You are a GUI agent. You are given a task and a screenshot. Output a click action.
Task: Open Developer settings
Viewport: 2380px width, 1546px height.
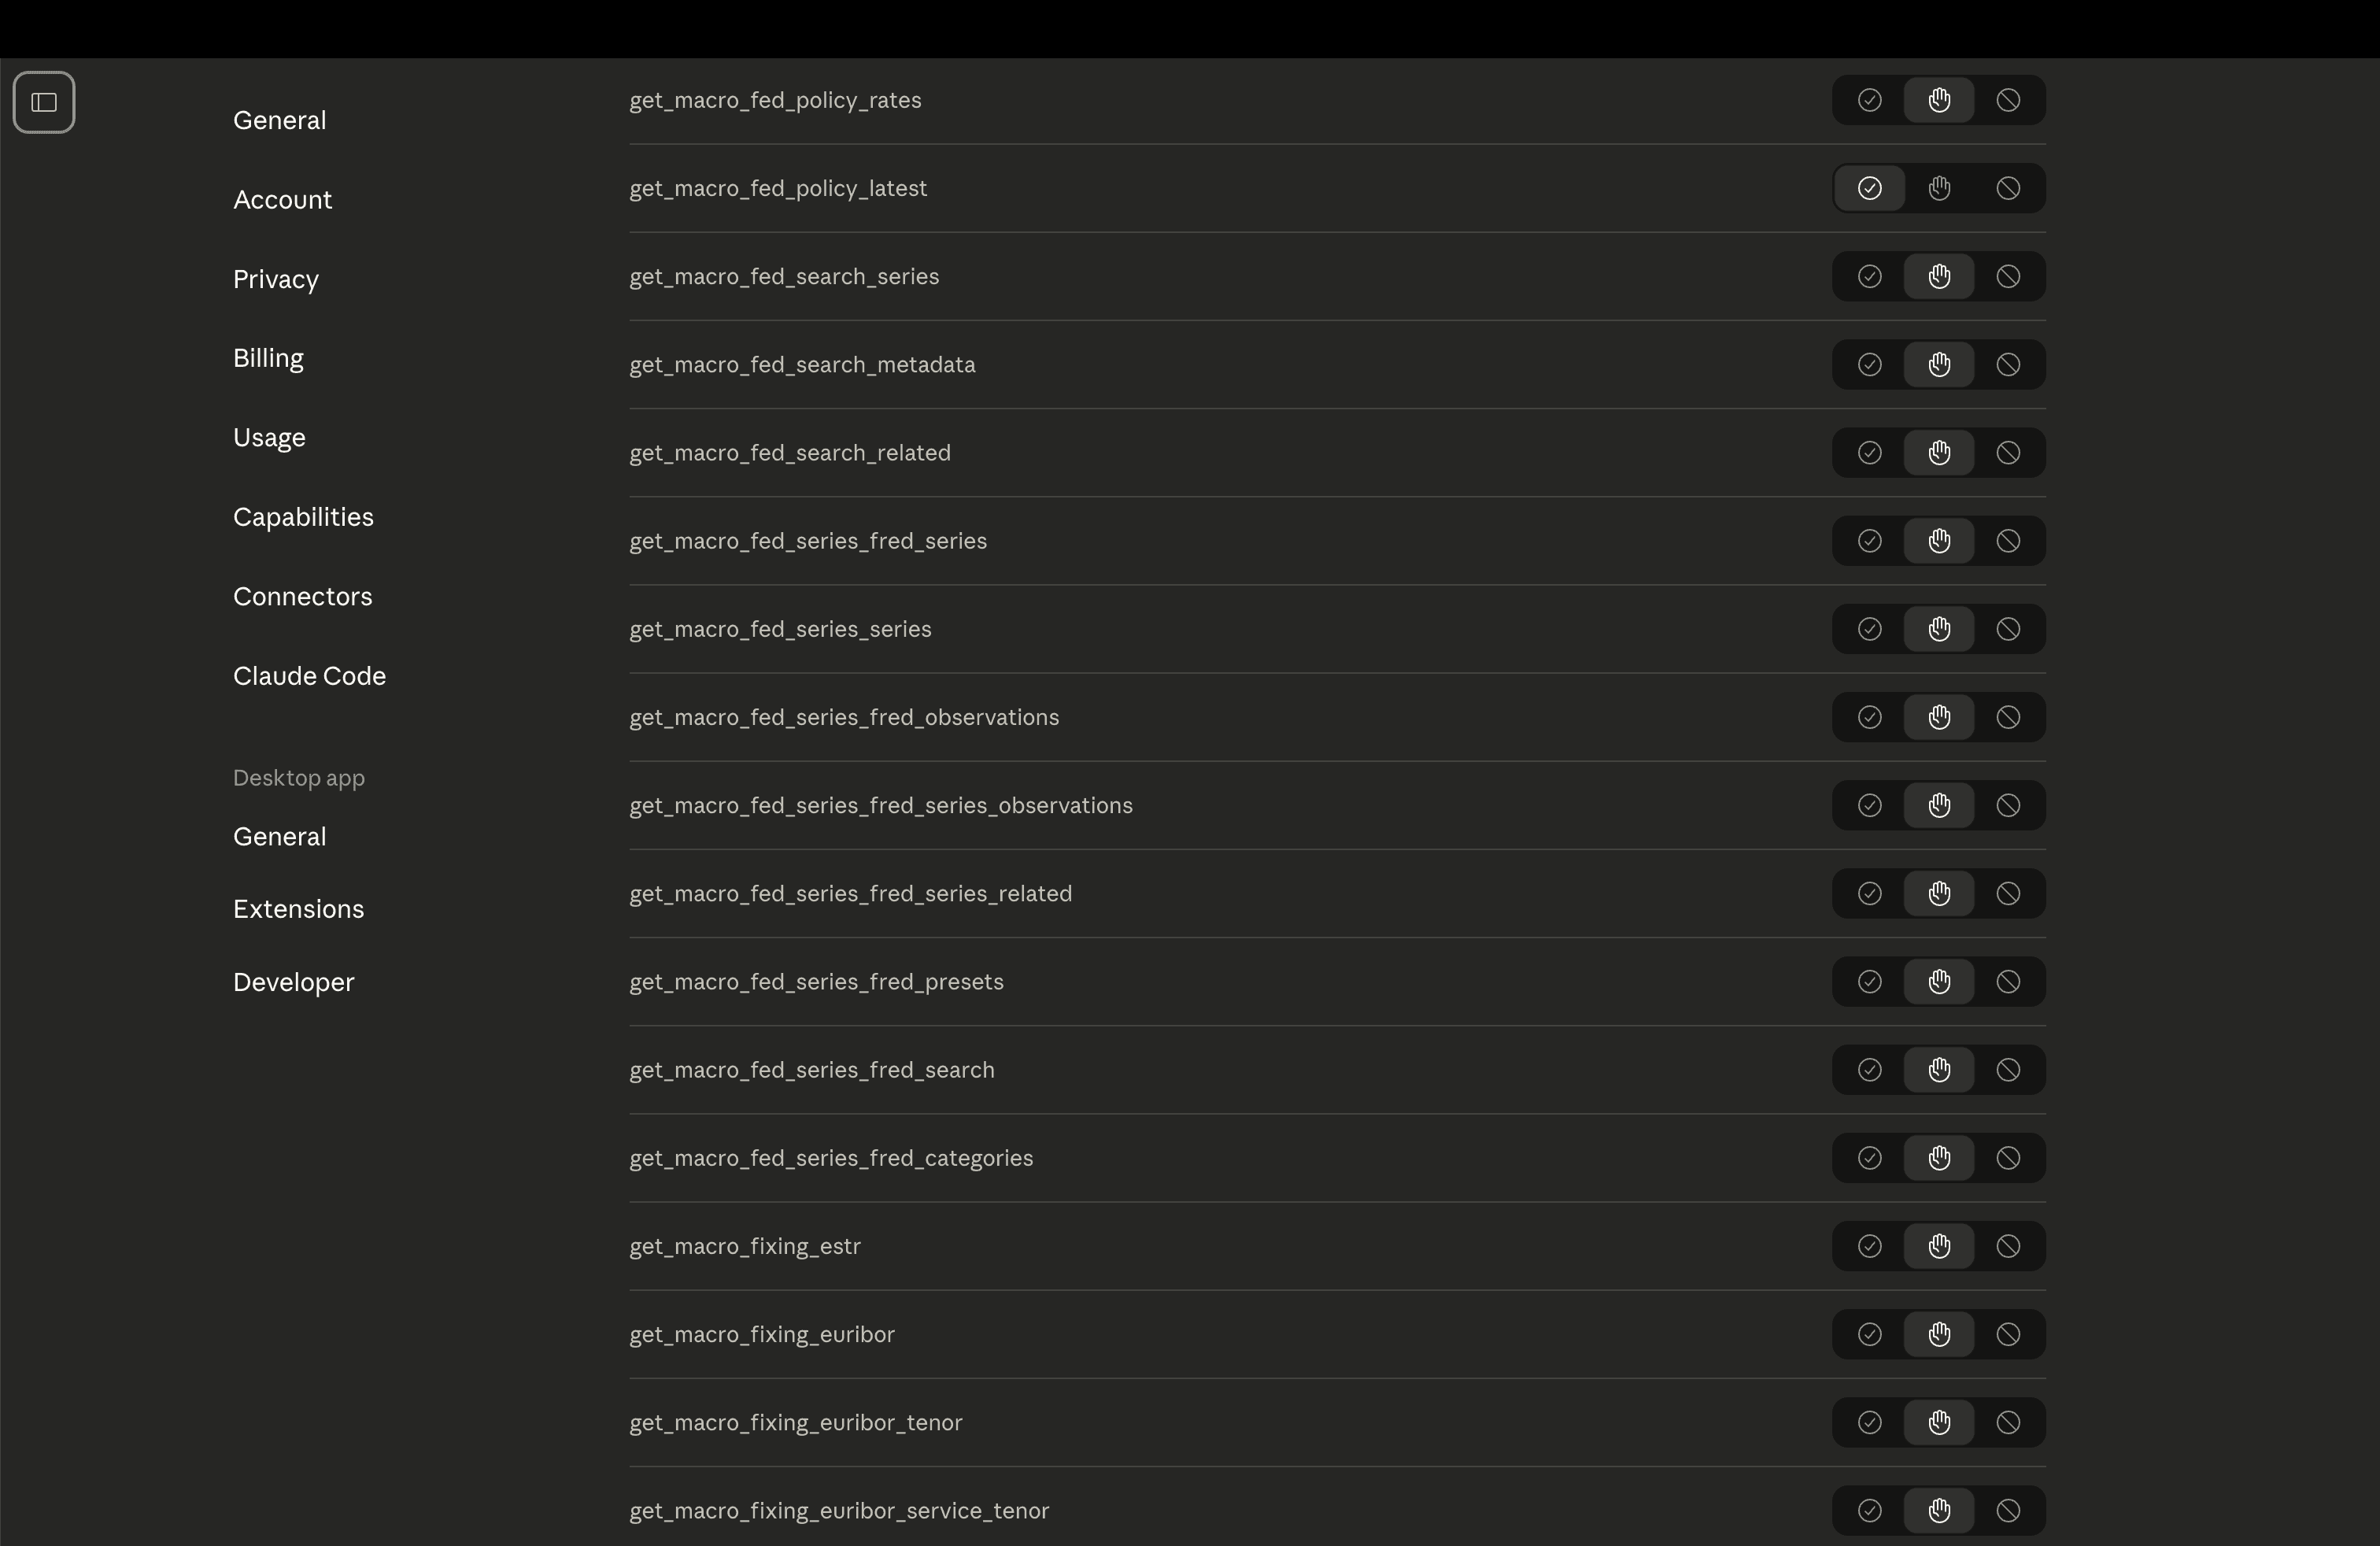pos(293,982)
